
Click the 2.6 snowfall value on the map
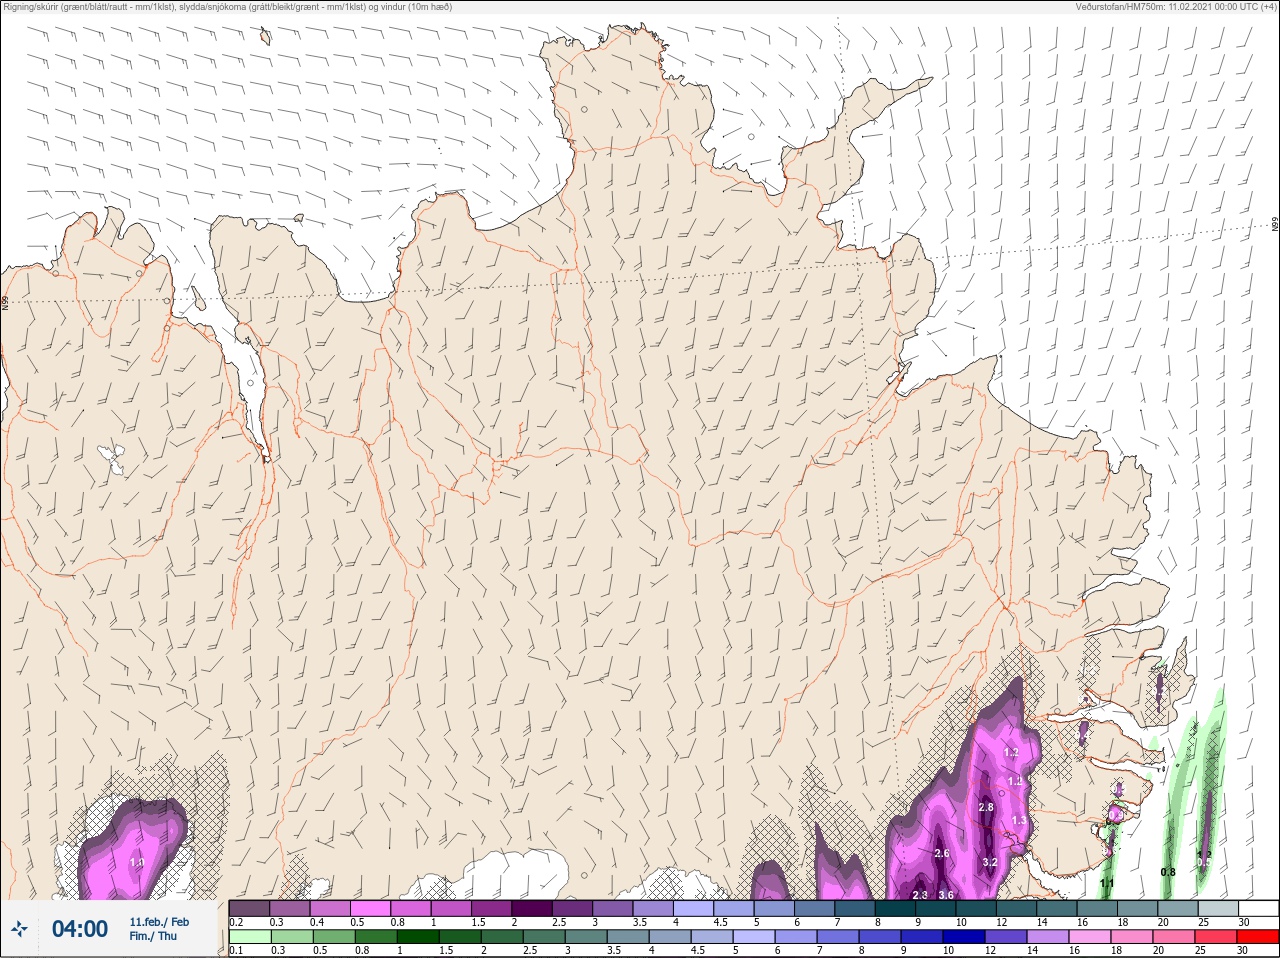(x=941, y=853)
